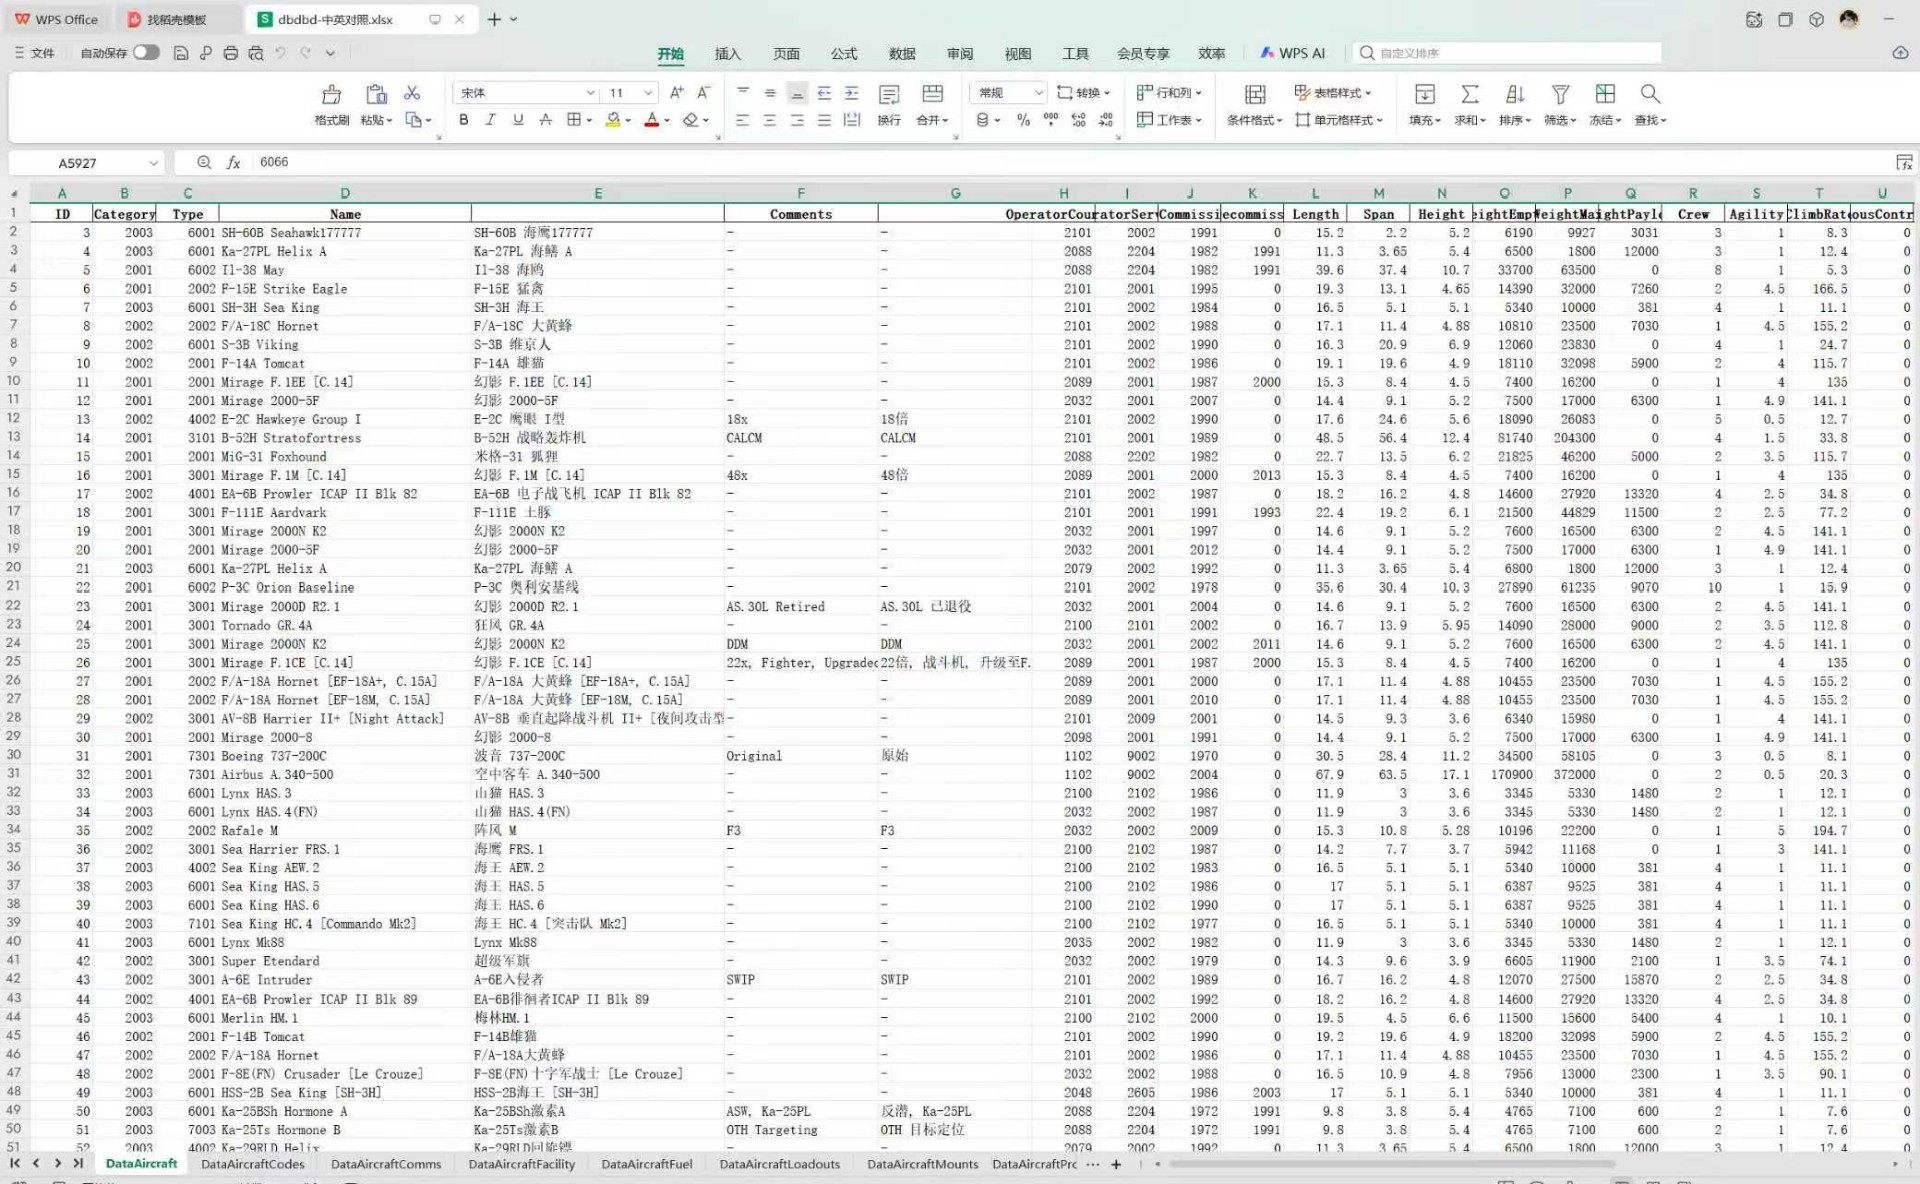Open the Name Box dropdown arrow
The image size is (1920, 1184).
point(153,163)
